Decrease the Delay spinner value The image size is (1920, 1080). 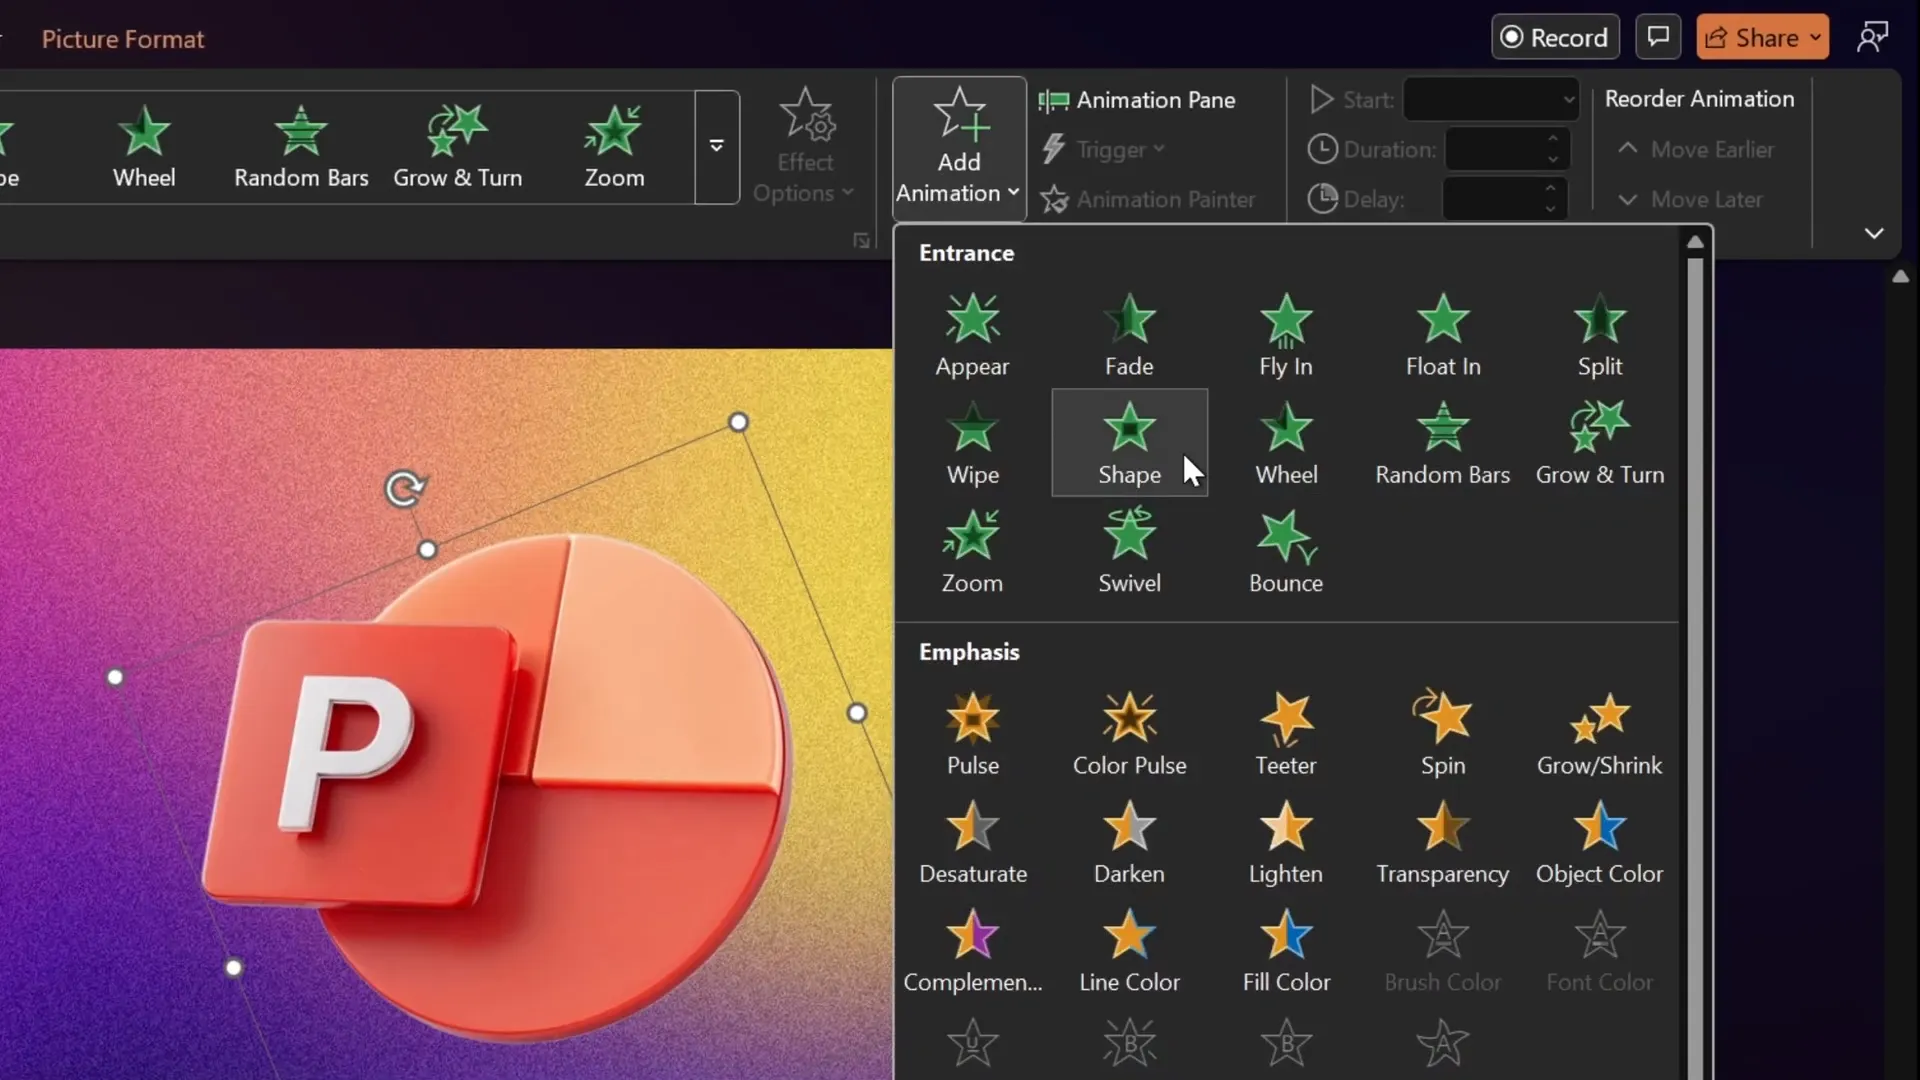pyautogui.click(x=1550, y=209)
